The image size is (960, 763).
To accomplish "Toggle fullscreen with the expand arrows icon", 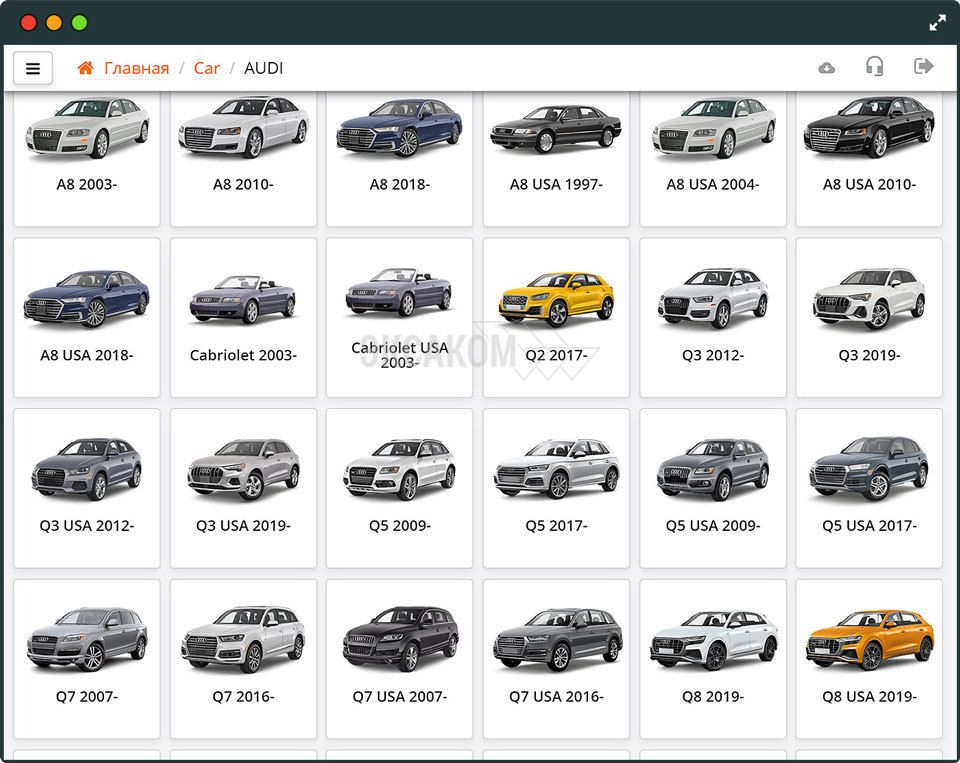I will pyautogui.click(x=937, y=22).
